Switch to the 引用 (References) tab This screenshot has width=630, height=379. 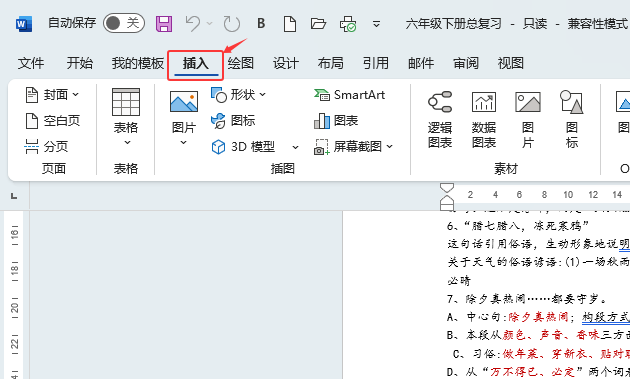(x=376, y=63)
